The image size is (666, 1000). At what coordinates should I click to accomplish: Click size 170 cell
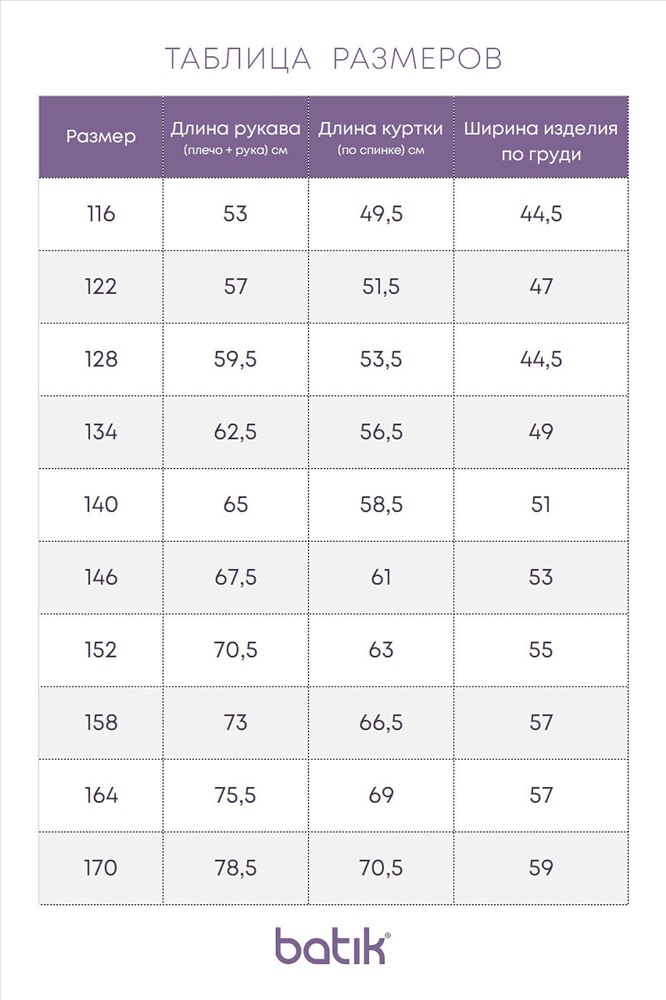[101, 868]
